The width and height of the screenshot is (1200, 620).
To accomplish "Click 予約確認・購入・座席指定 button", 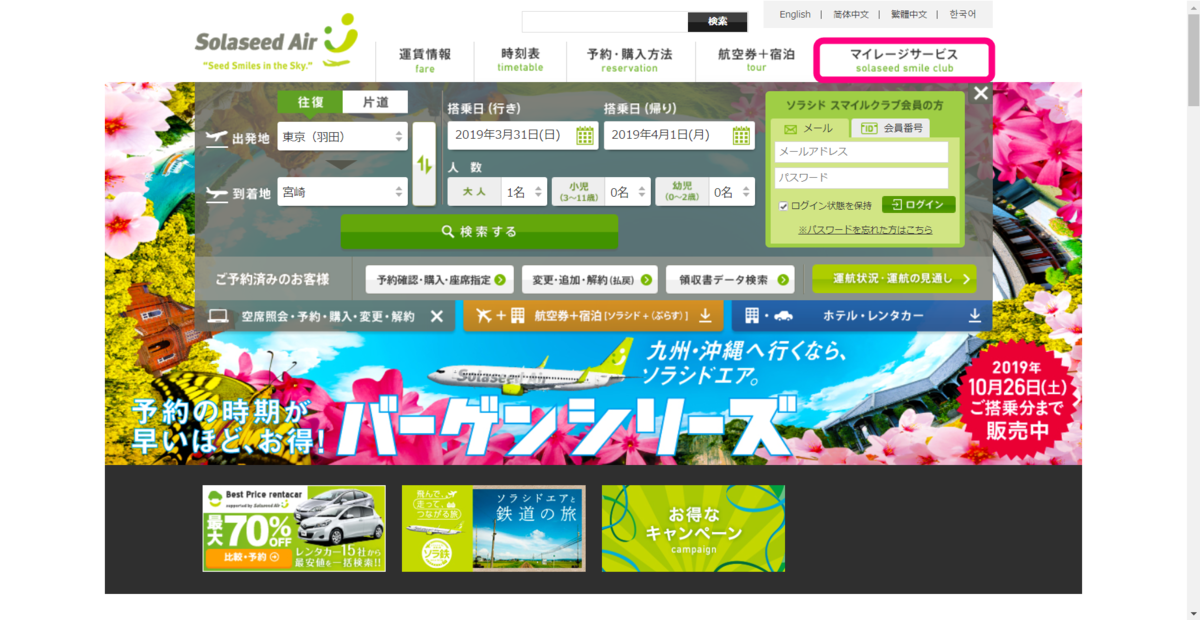I will [440, 279].
